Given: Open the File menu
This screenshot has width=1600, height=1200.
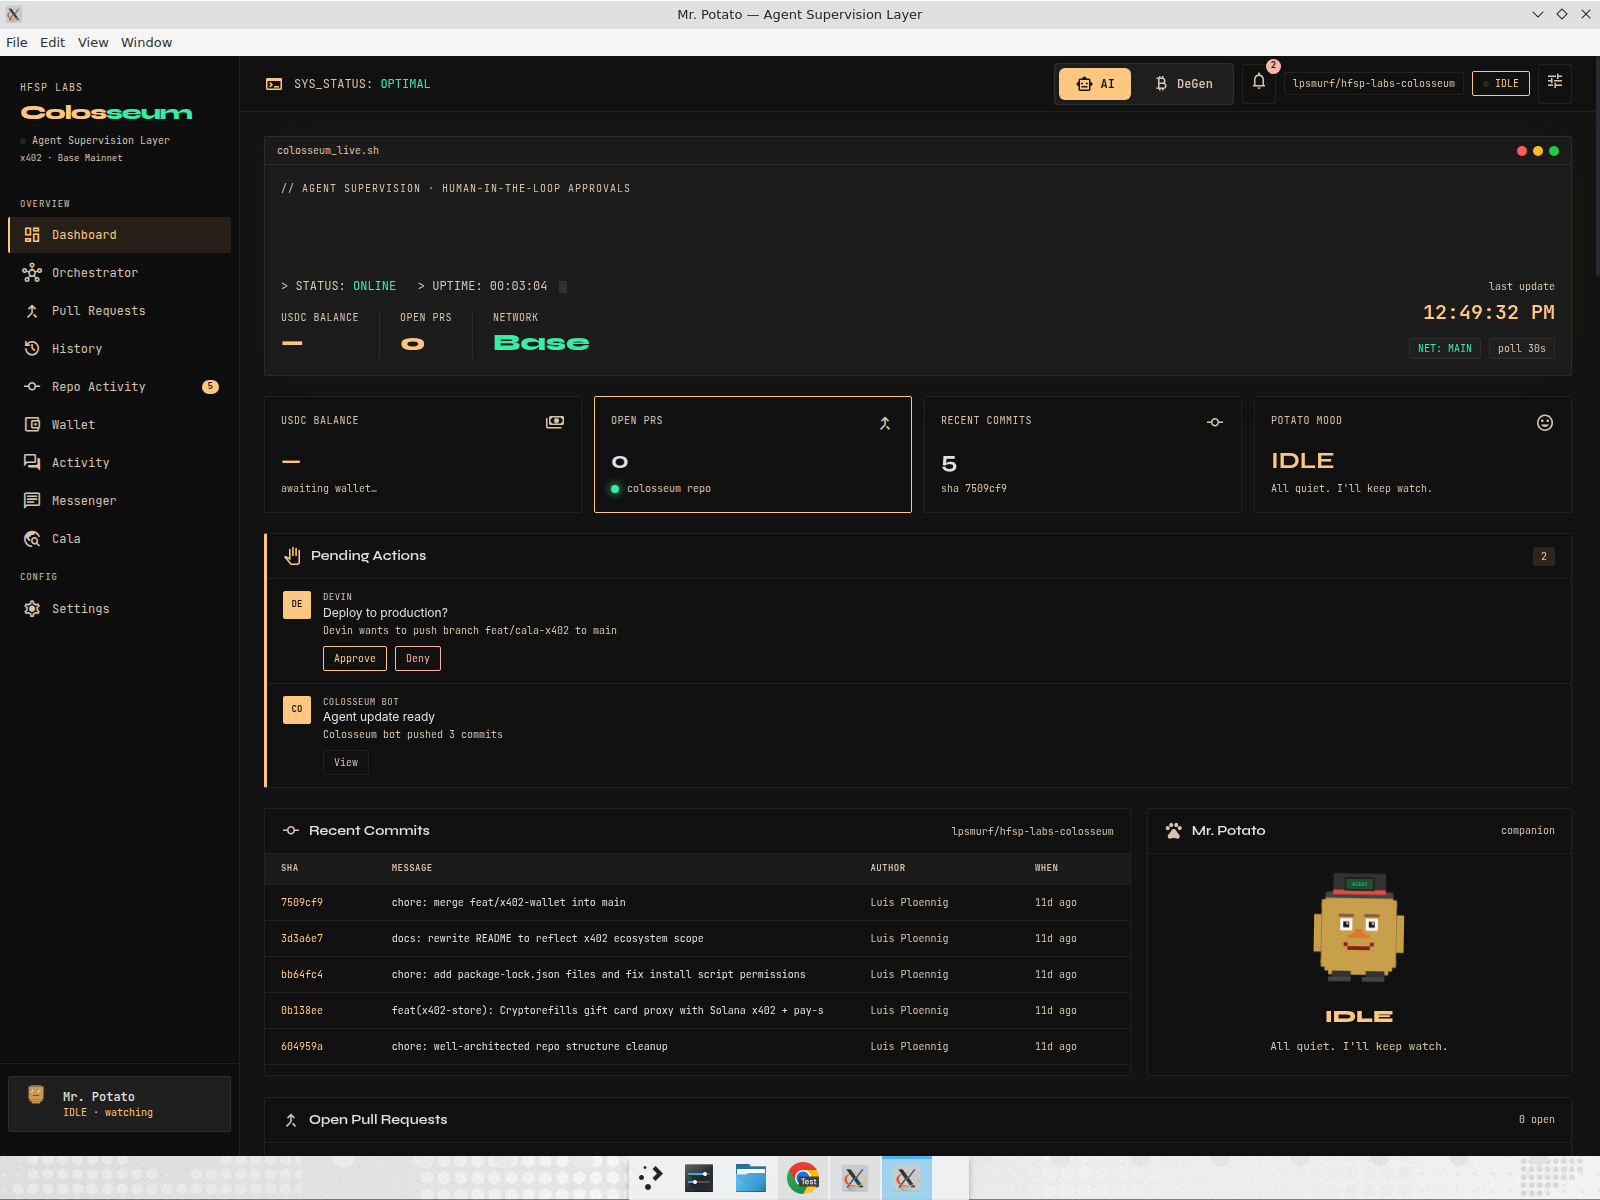Looking at the screenshot, I should tap(17, 42).
